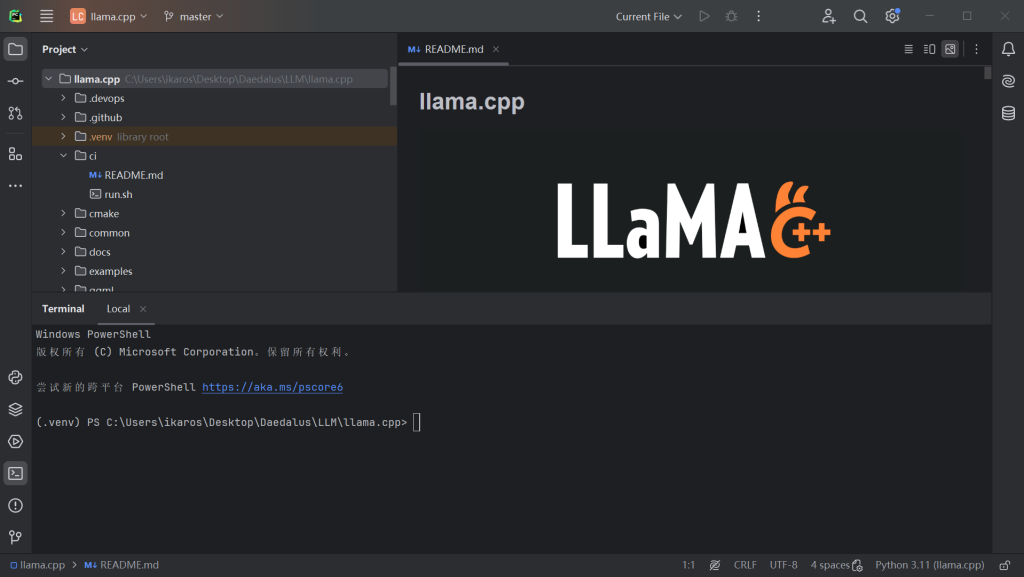This screenshot has width=1024, height=577.
Task: Open run.sh file in tree
Action: click(111, 195)
